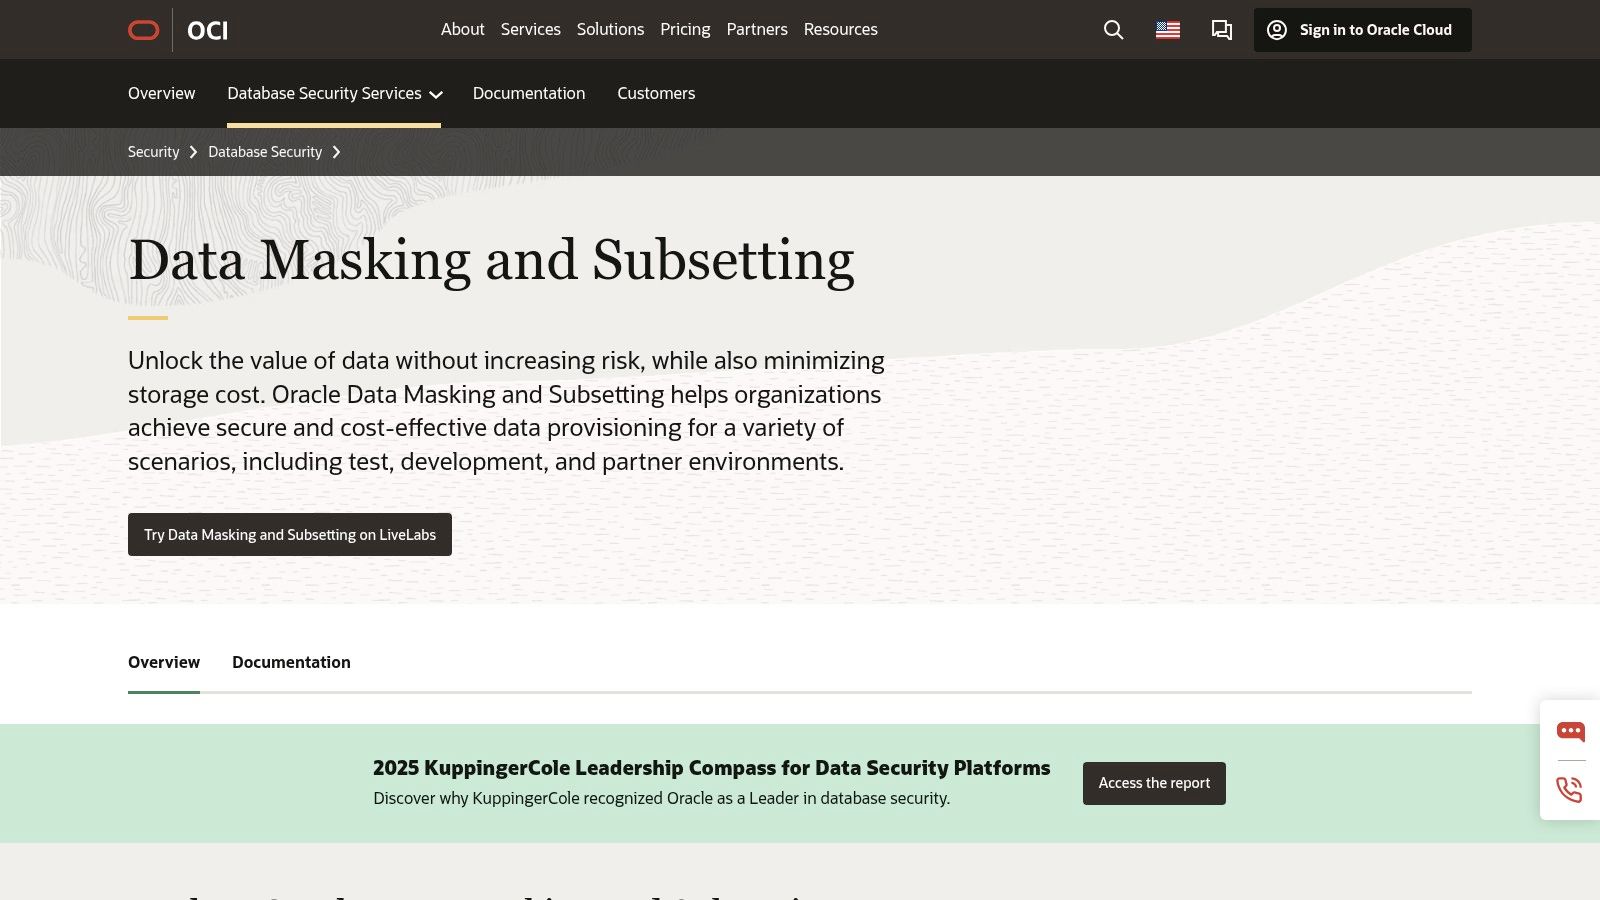Open the Solutions menu

(x=610, y=29)
